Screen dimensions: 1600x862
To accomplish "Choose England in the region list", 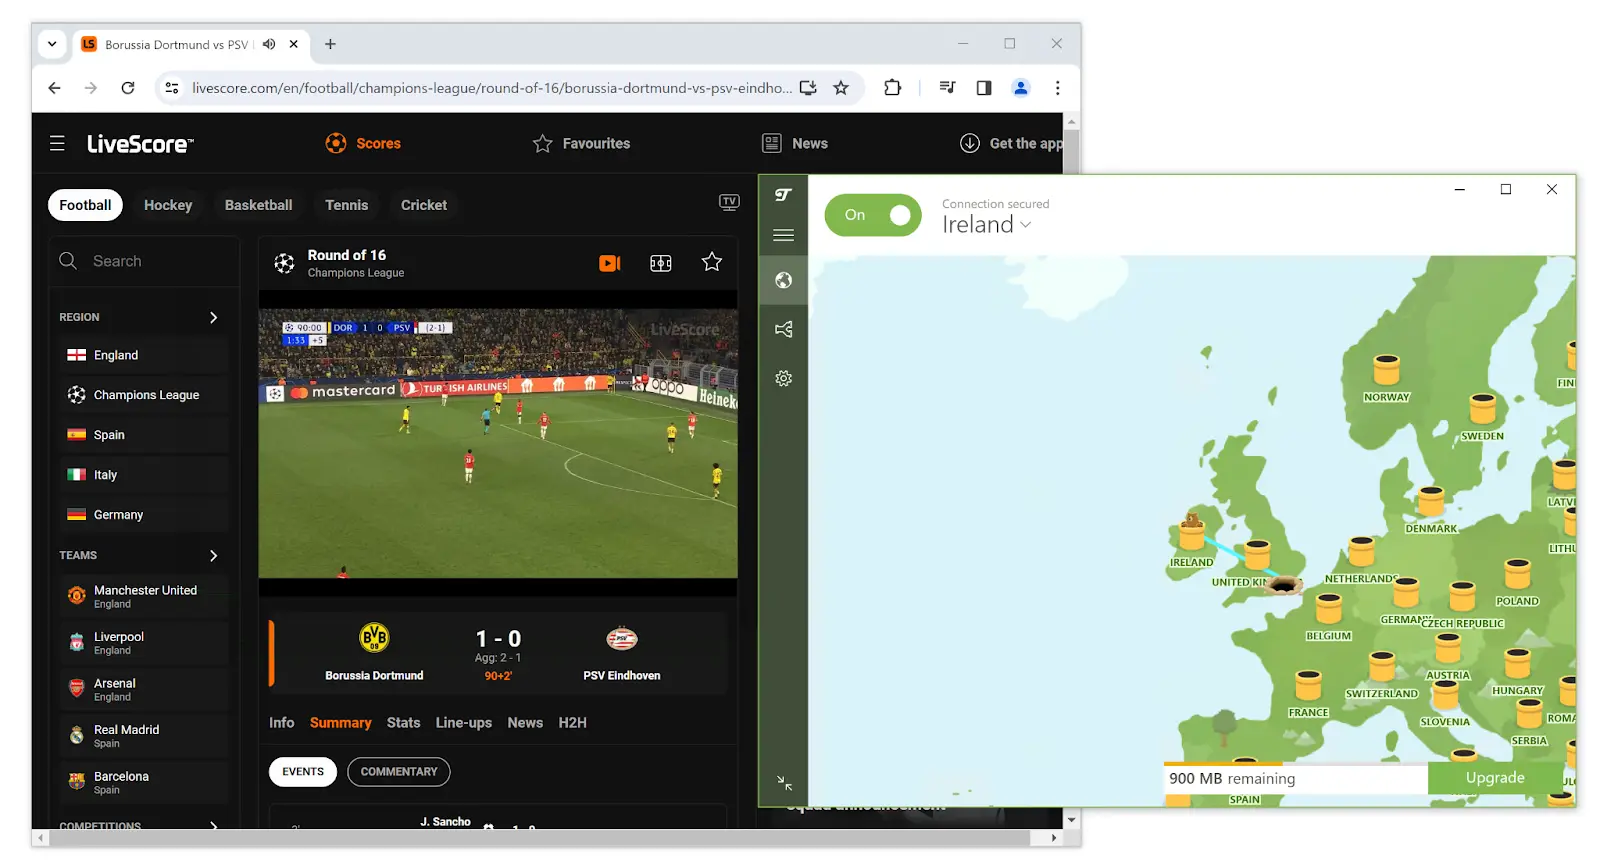I will click(144, 355).
